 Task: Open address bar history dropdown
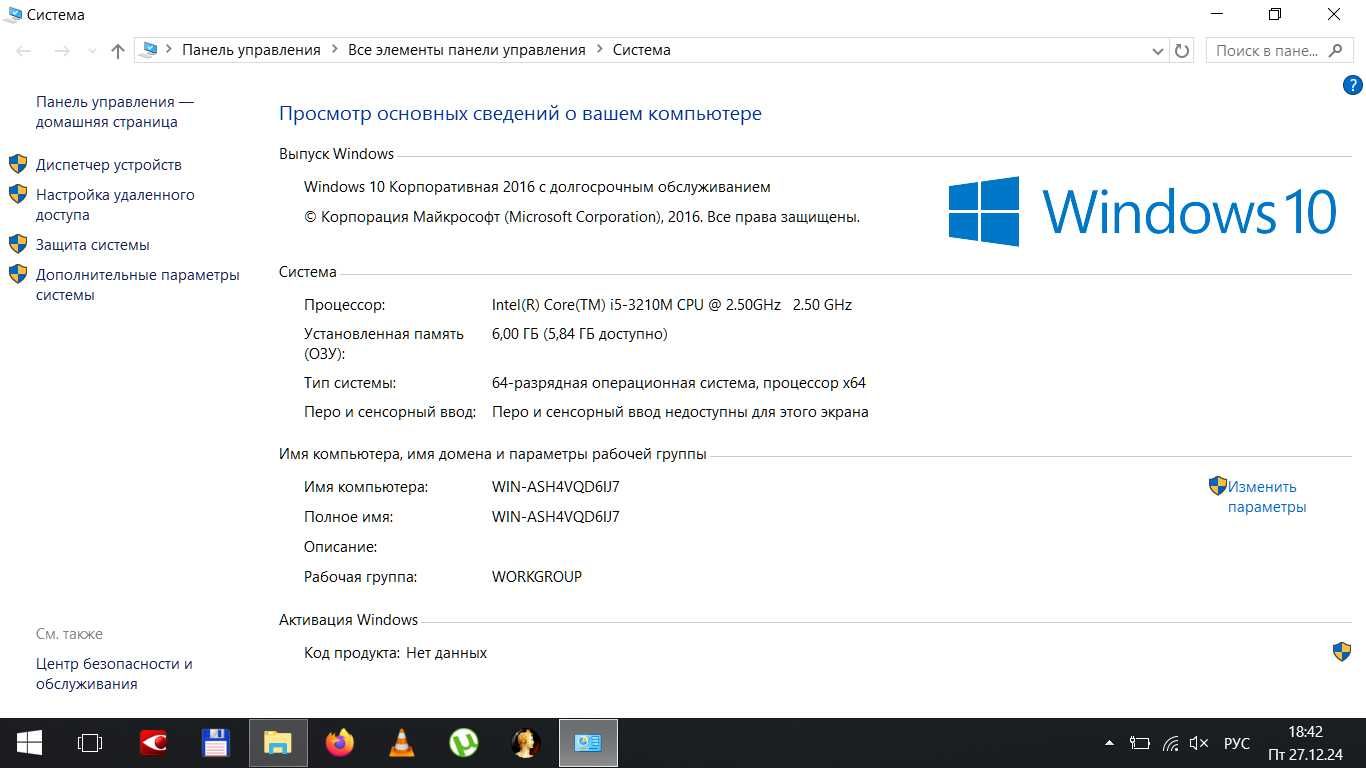pyautogui.click(x=1158, y=51)
